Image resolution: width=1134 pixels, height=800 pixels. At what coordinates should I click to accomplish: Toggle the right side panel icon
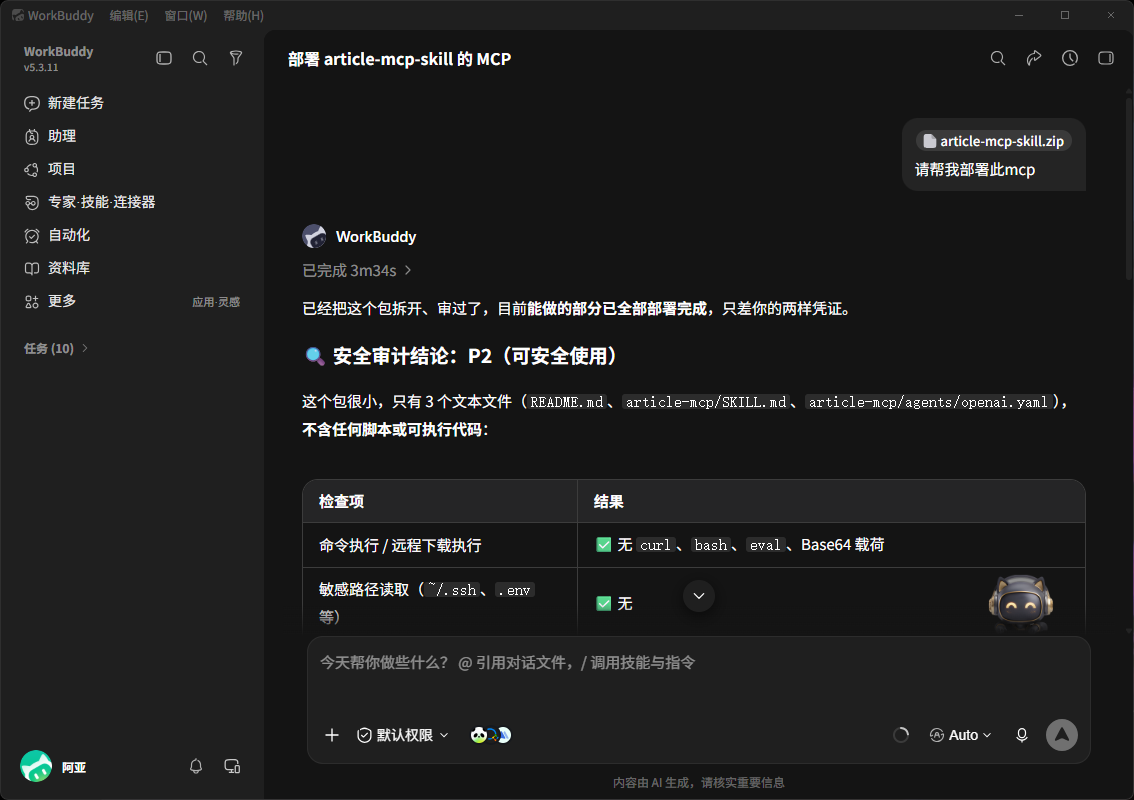[x=1106, y=58]
